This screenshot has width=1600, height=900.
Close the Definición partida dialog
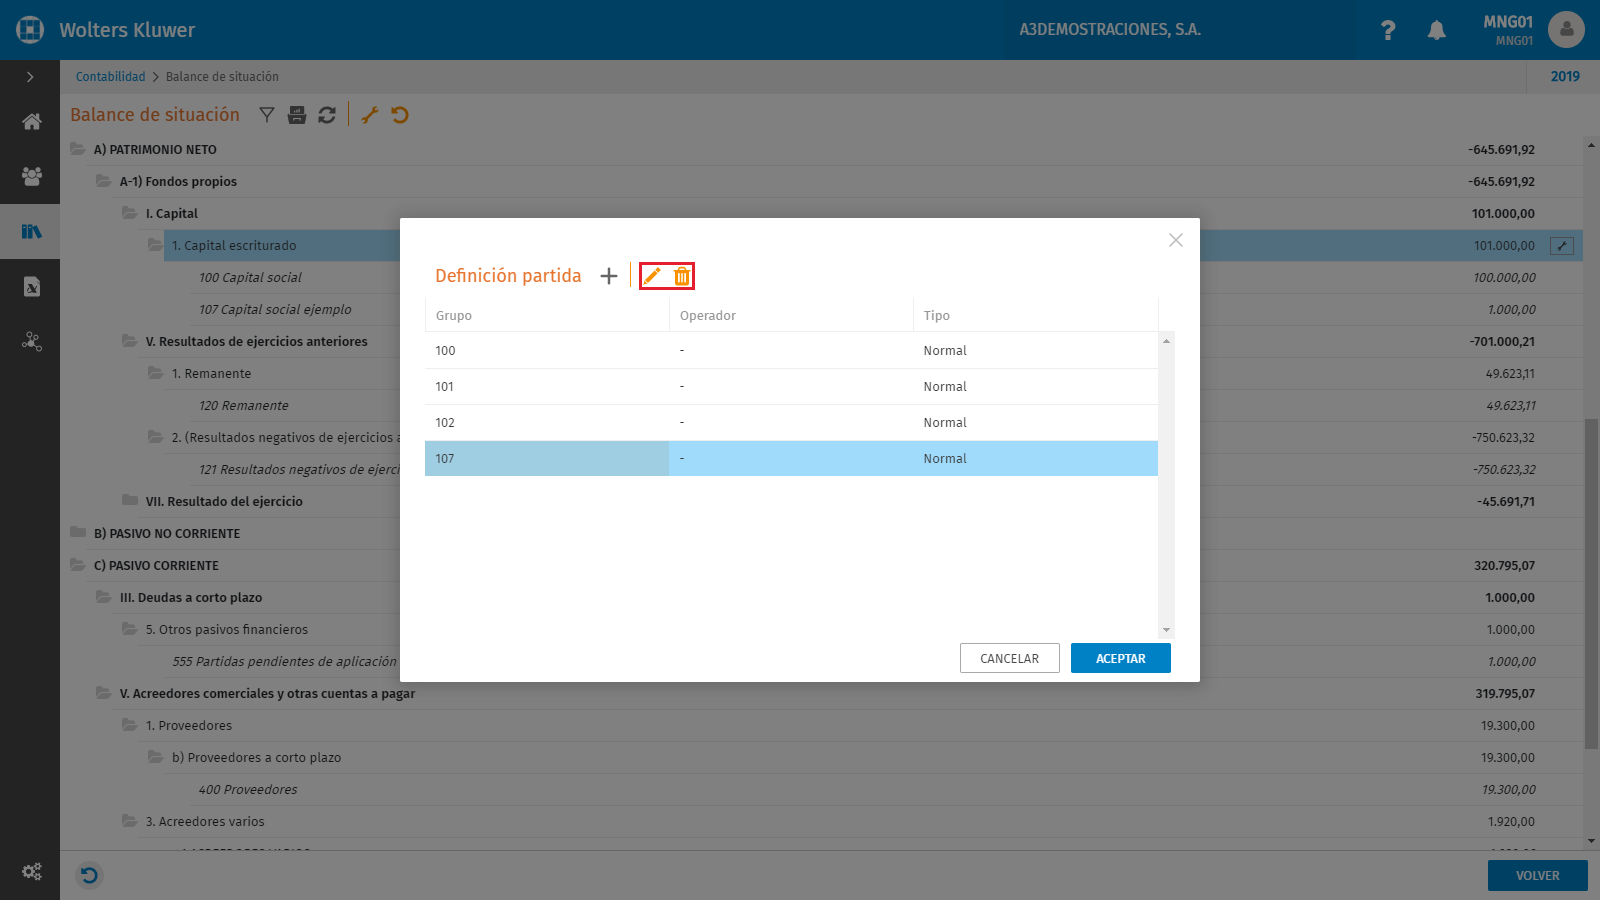click(1176, 240)
